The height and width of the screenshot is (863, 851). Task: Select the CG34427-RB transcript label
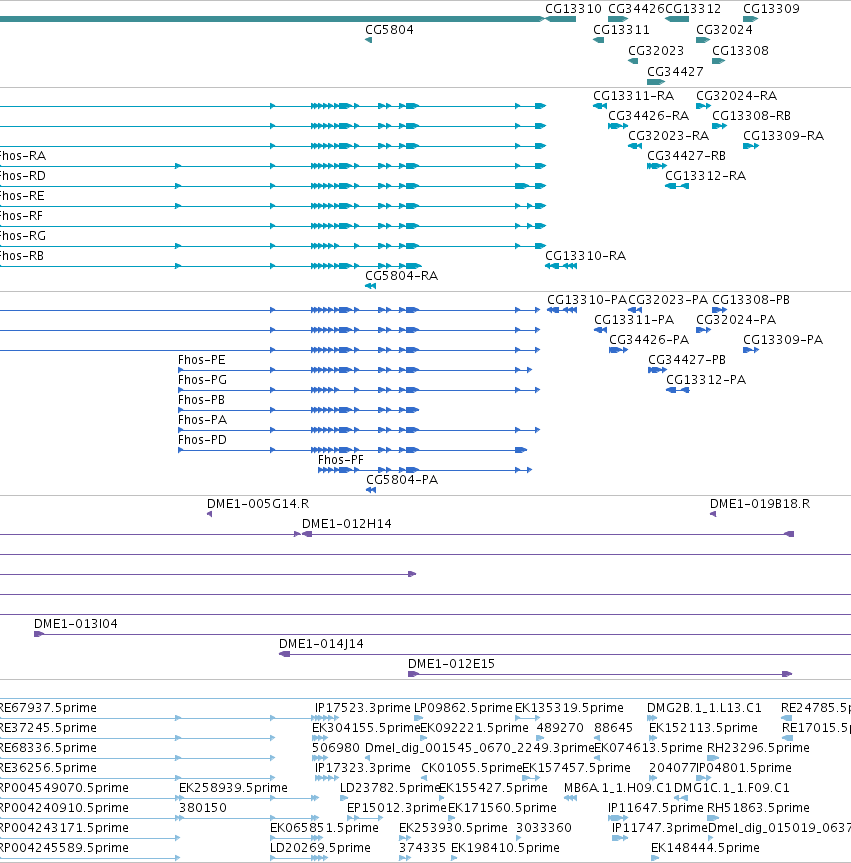tap(686, 156)
